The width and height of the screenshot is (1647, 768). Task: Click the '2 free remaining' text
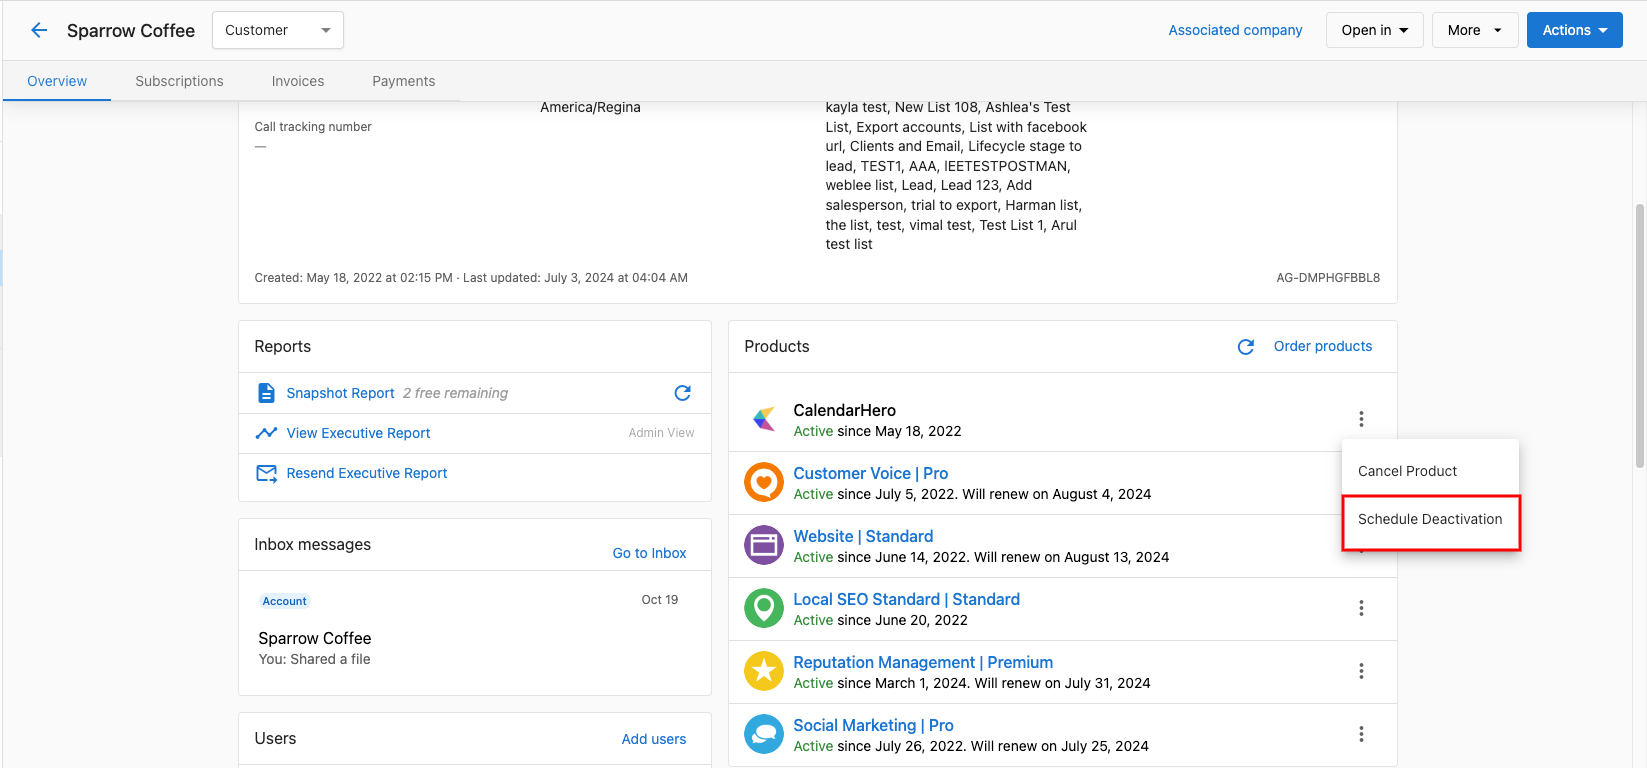[455, 393]
